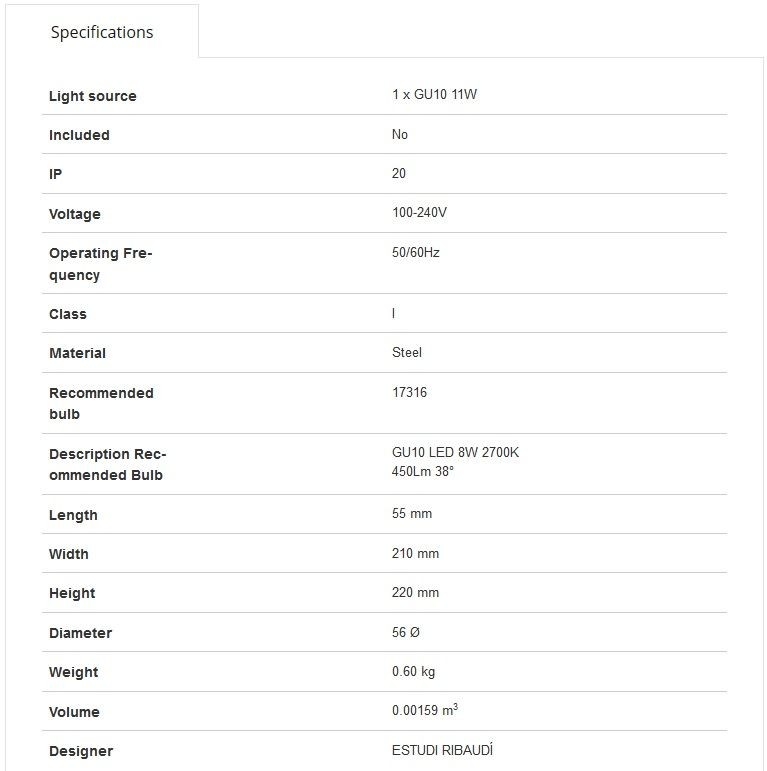Click the Volume value 0.00159 m³
This screenshot has width=767, height=771.
425,710
